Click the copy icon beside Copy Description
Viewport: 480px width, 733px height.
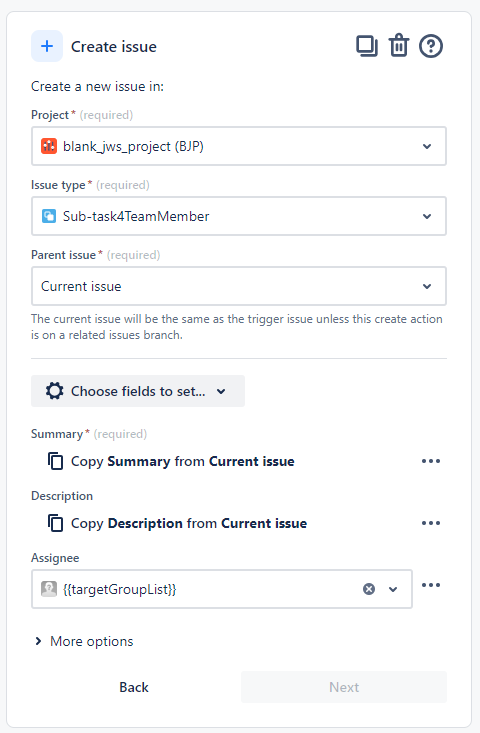(x=56, y=523)
